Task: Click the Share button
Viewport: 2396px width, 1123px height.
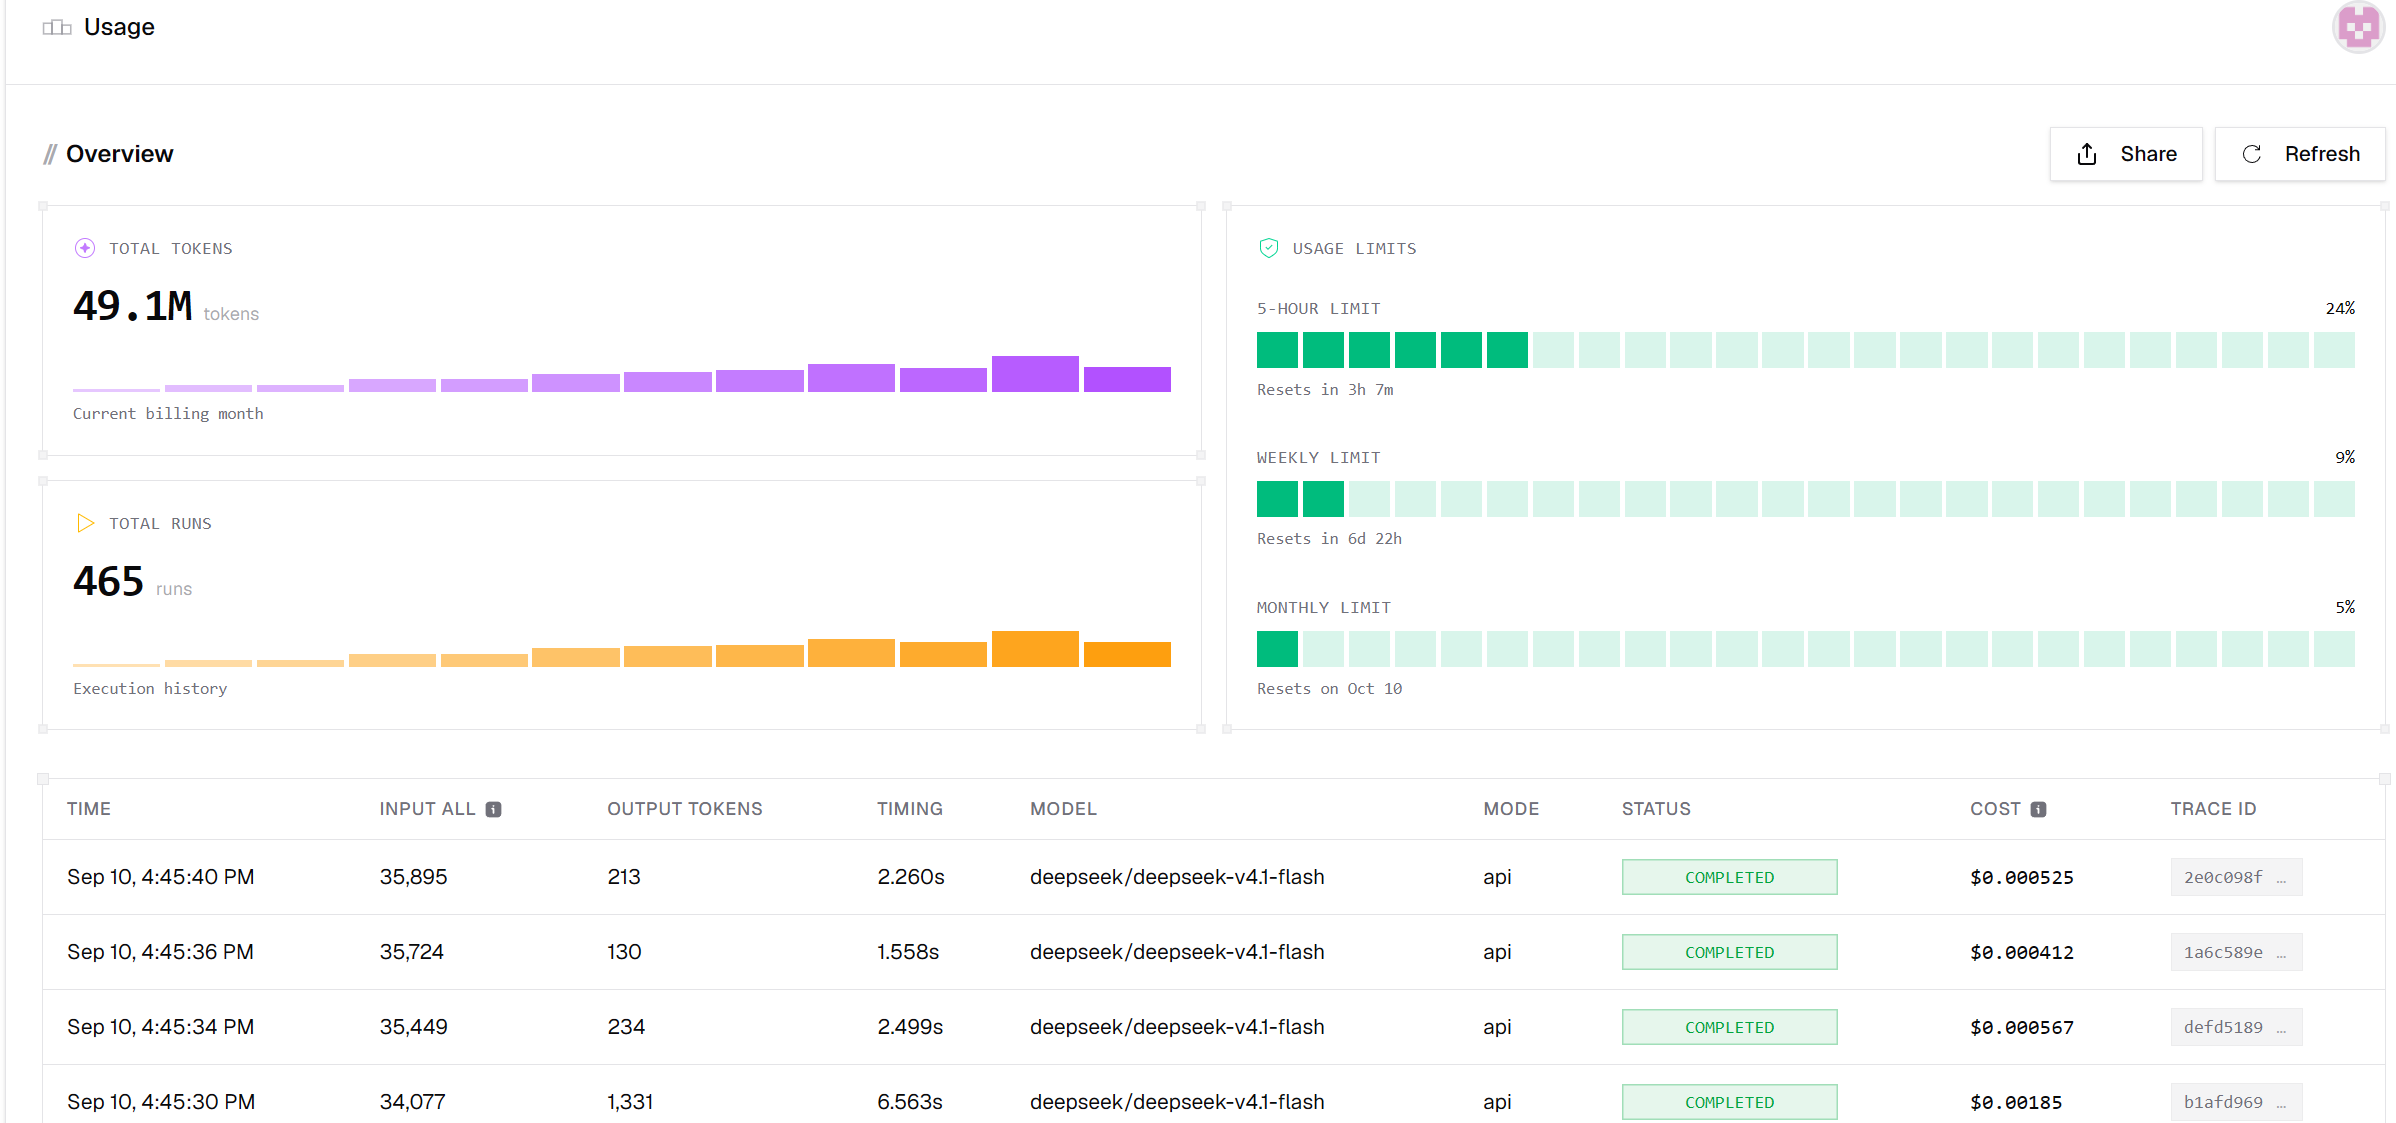Action: coord(2126,154)
